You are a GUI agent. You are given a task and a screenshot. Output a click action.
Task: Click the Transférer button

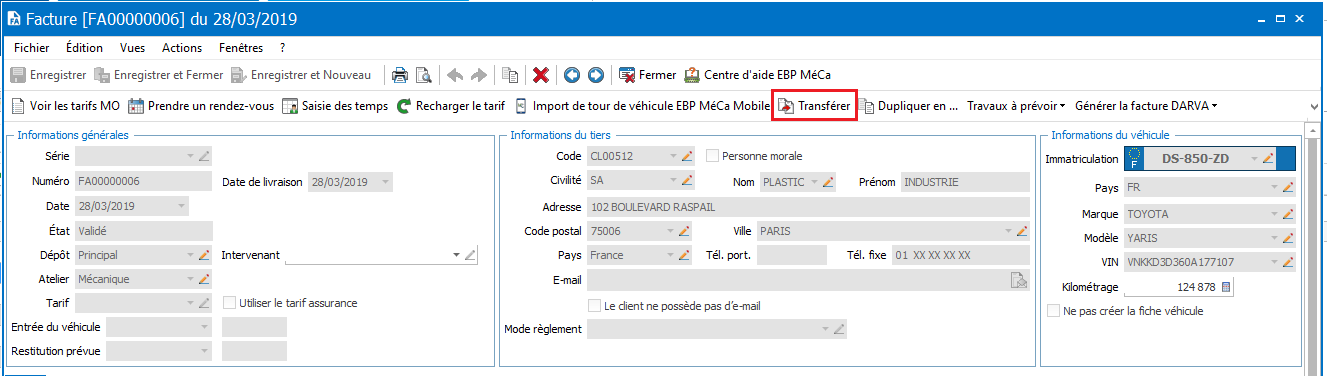click(815, 105)
